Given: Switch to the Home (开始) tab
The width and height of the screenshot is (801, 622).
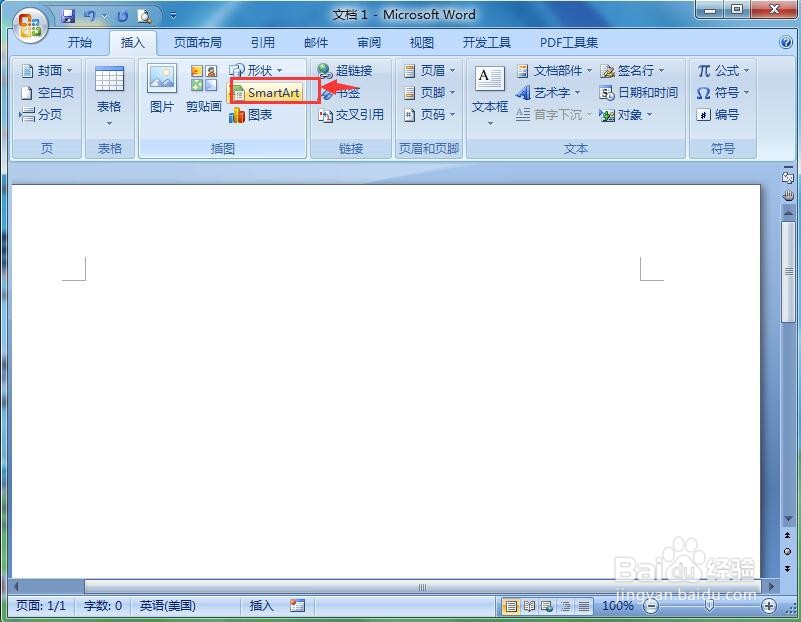Looking at the screenshot, I should [80, 42].
